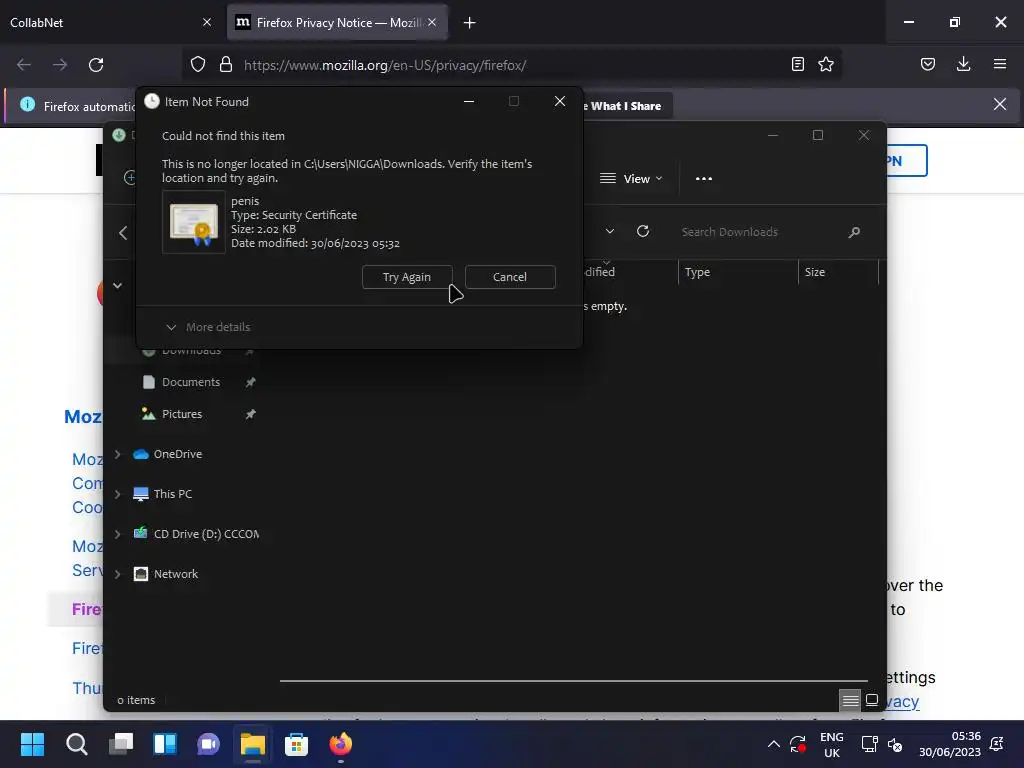Open Documents in Explorer sidebar

click(x=191, y=382)
